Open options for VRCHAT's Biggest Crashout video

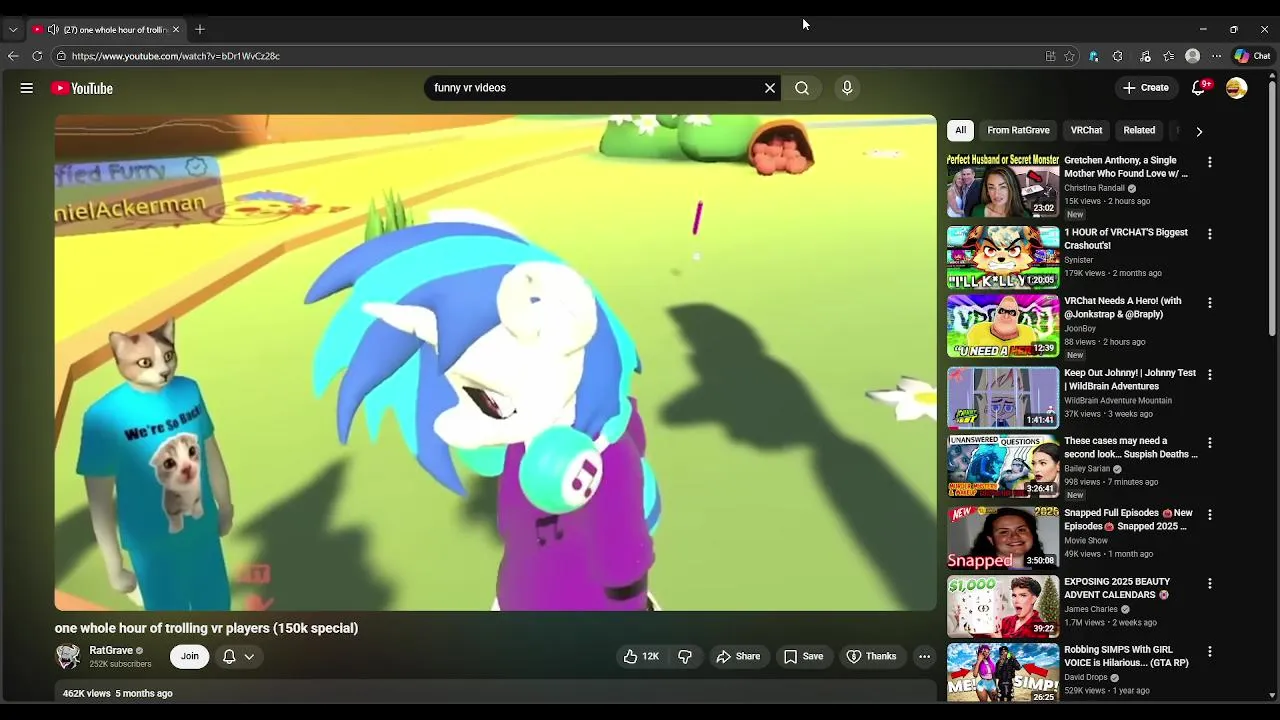pyautogui.click(x=1209, y=234)
